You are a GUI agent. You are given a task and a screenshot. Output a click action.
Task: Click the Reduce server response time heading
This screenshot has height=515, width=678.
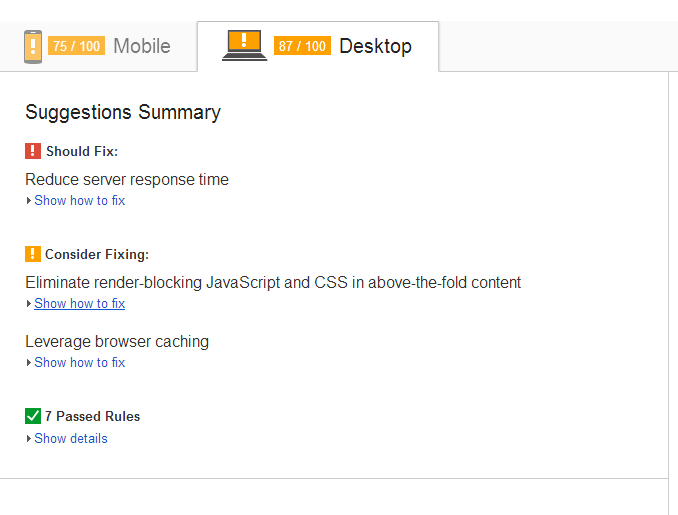pyautogui.click(x=127, y=179)
